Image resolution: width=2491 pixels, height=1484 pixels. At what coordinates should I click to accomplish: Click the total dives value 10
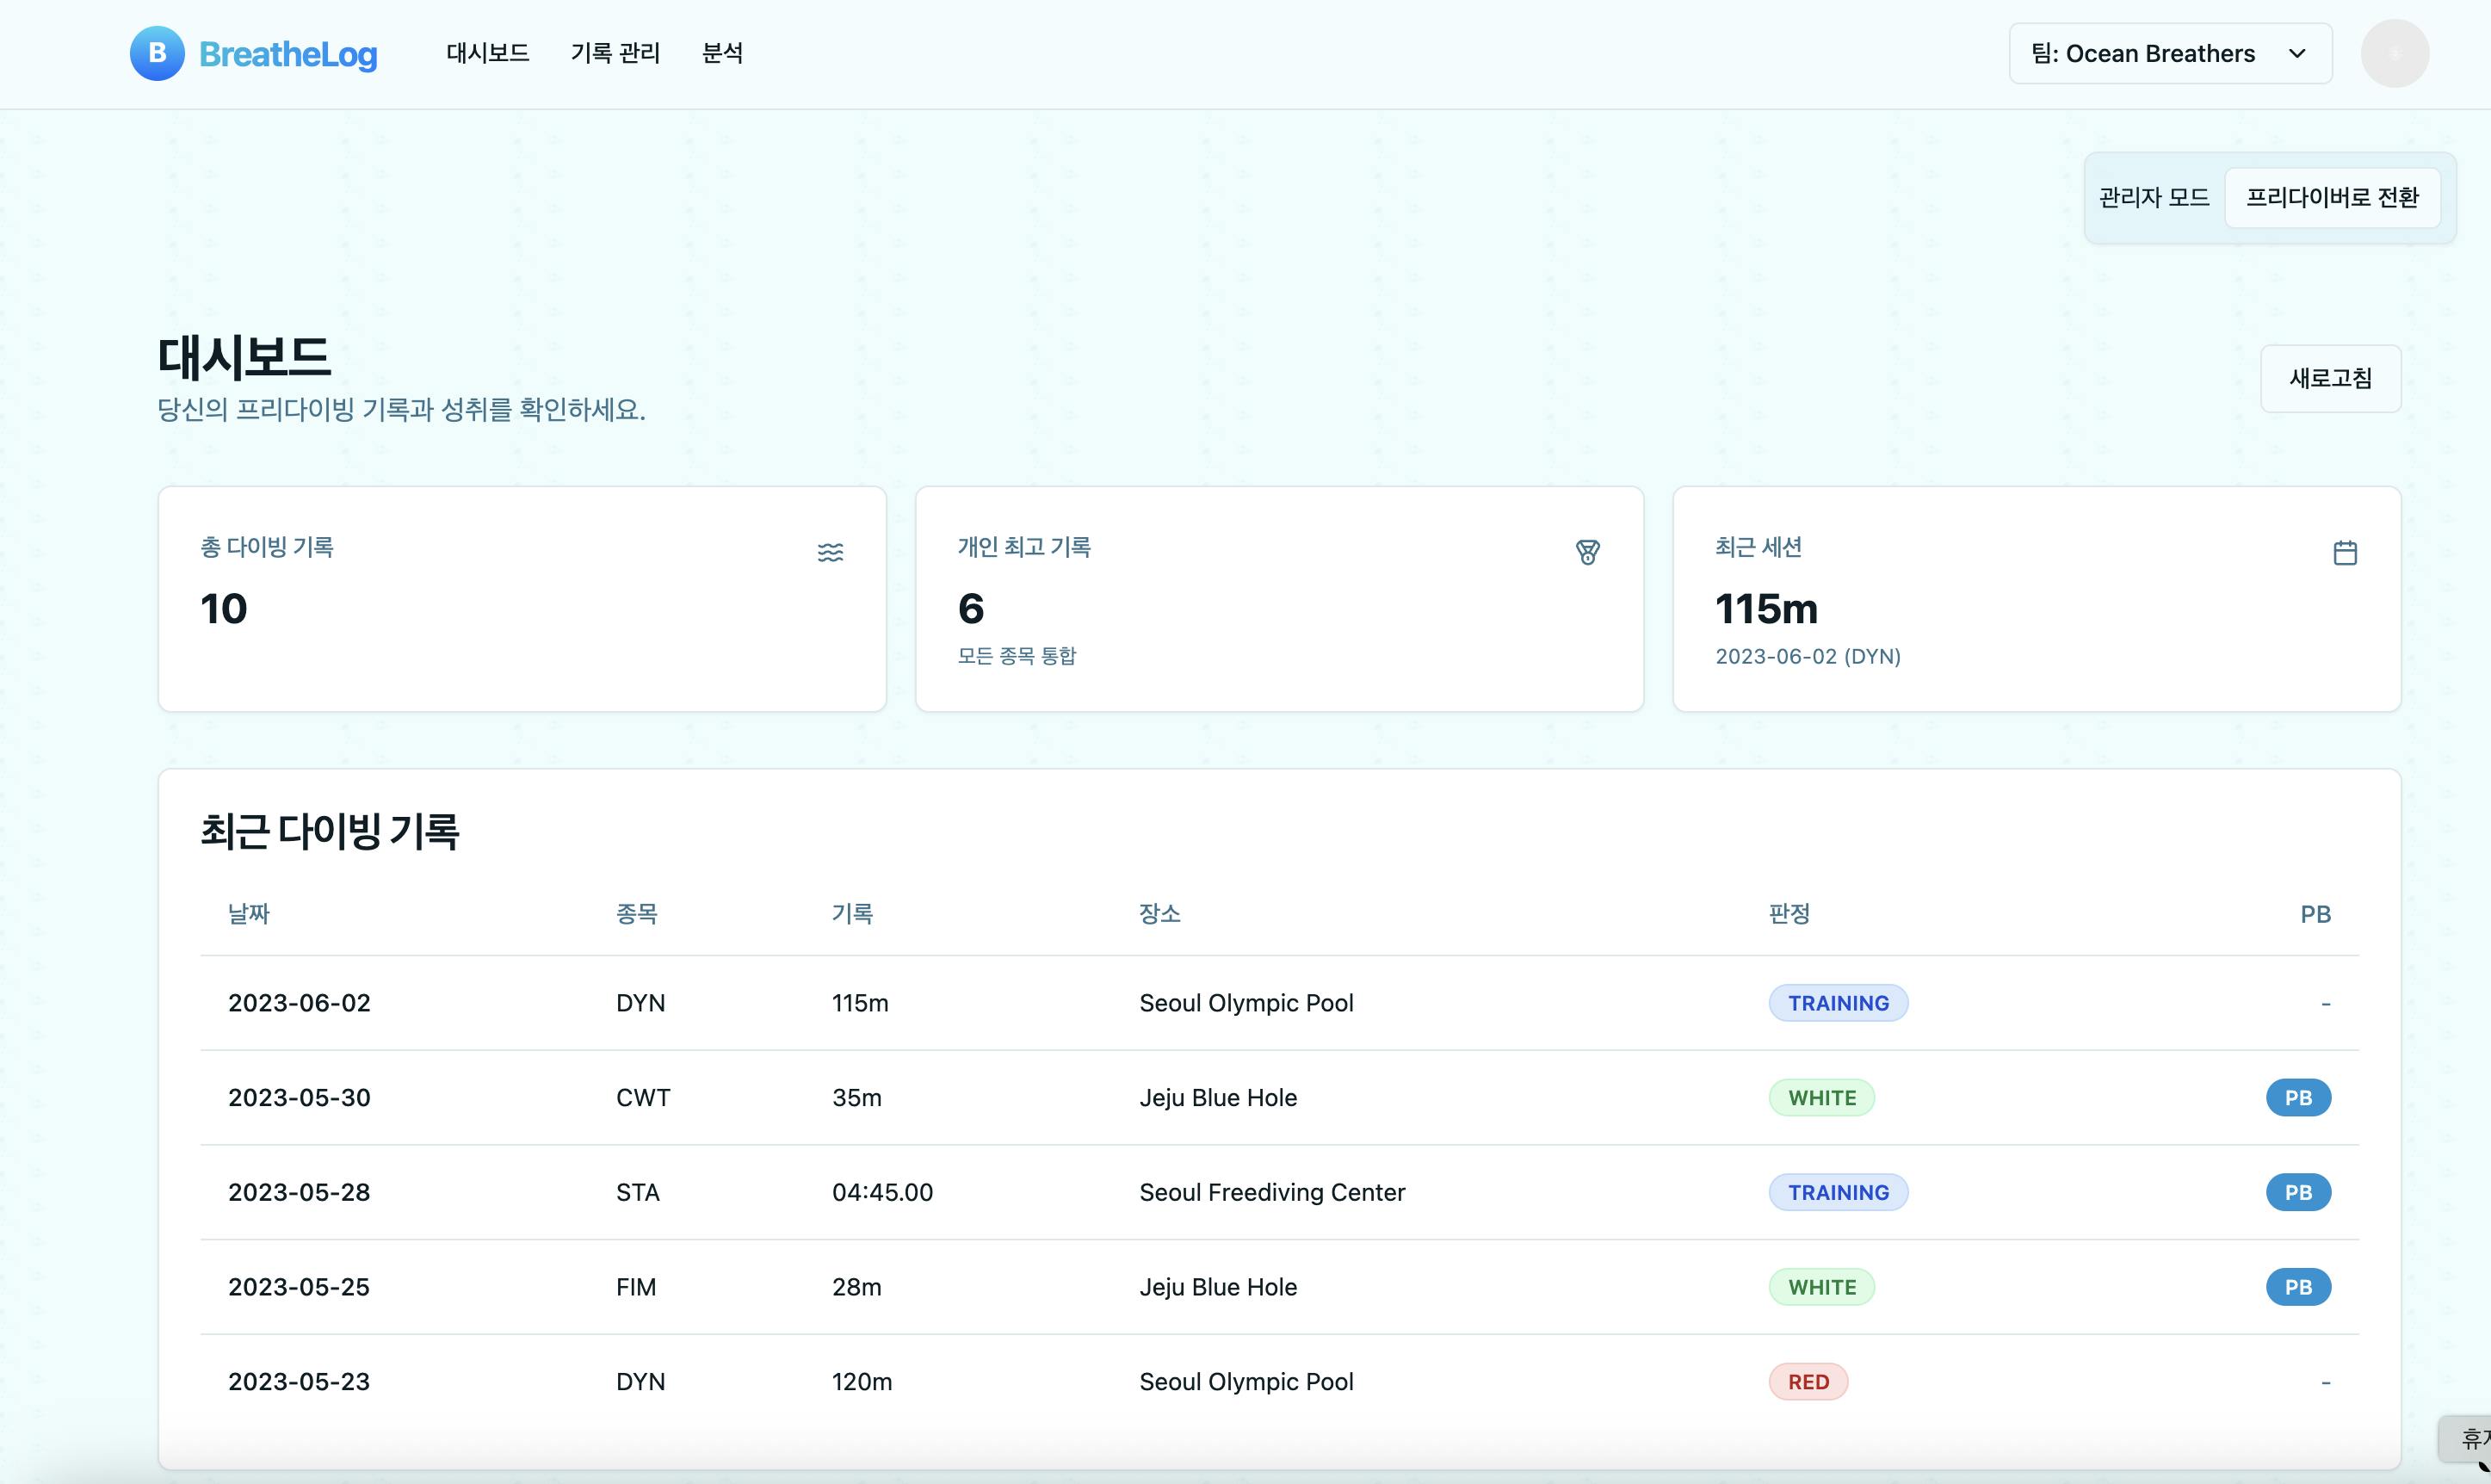[x=223, y=608]
